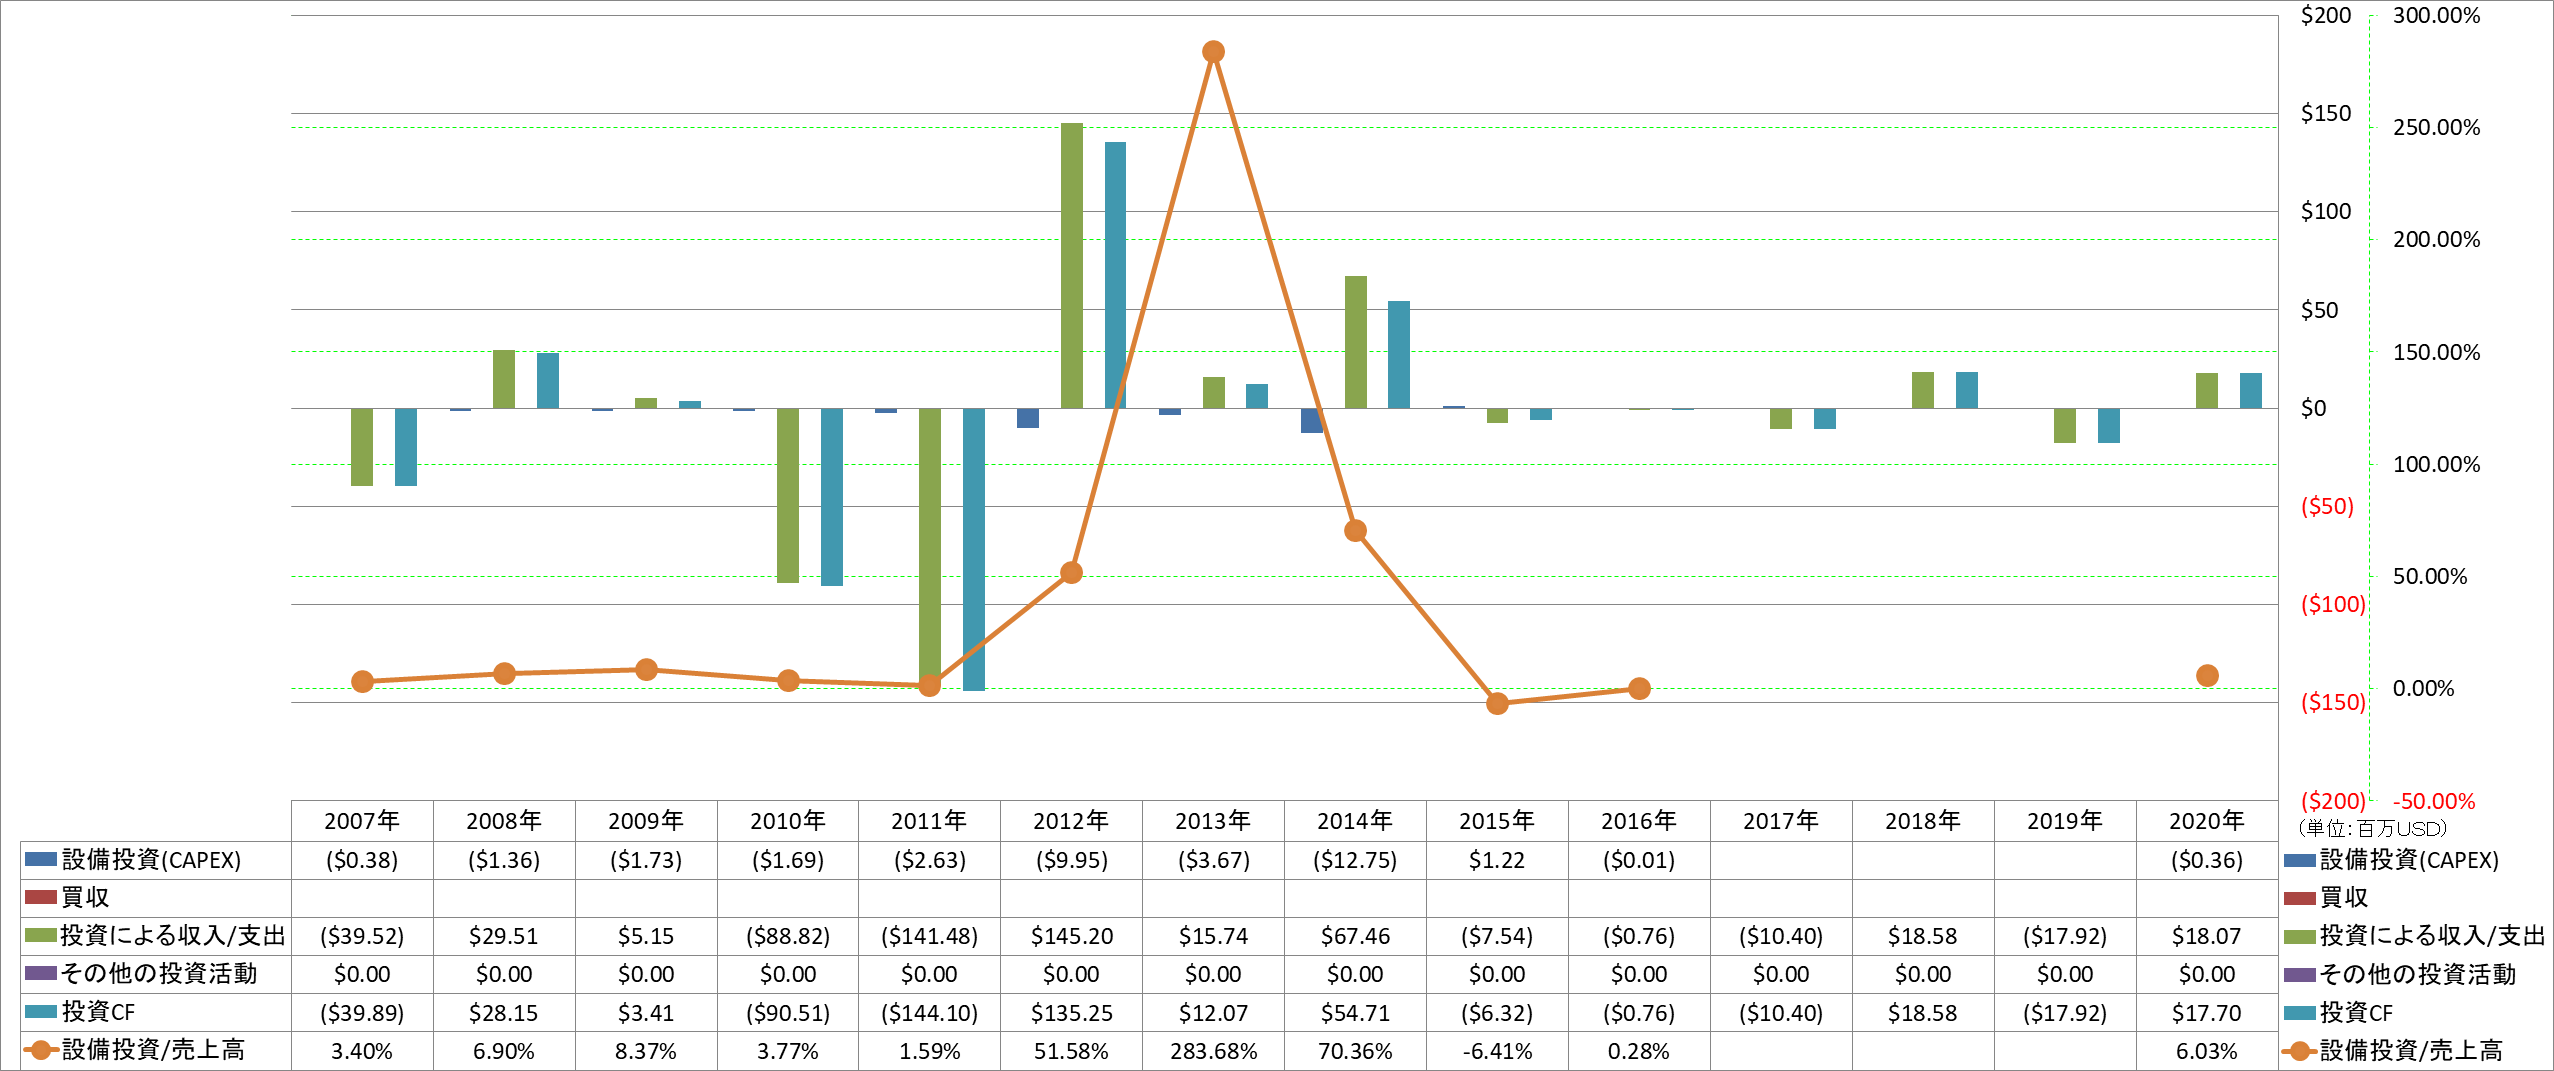Click the 283.68% cell in the table
Image resolution: width=2554 pixels, height=1071 pixels.
tap(1213, 1051)
